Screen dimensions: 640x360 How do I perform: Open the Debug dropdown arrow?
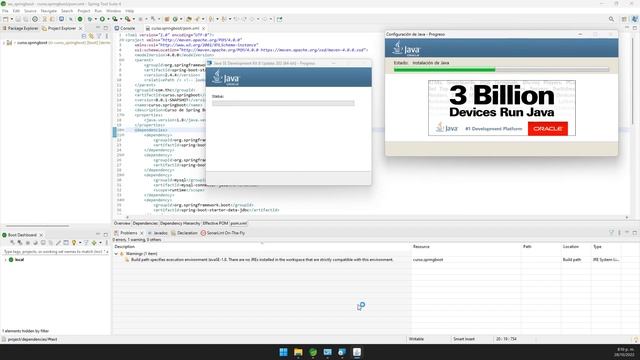tap(96, 19)
